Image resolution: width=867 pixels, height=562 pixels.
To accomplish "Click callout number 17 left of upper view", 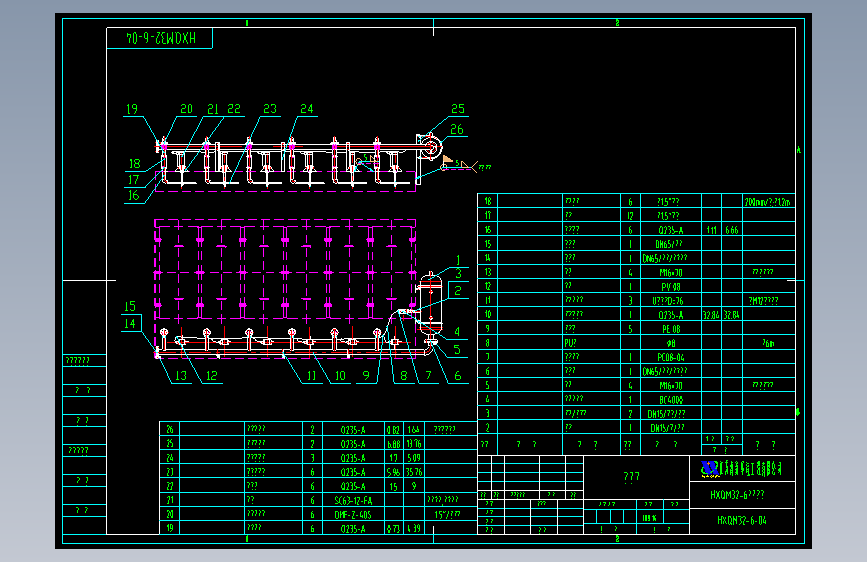I will point(133,179).
